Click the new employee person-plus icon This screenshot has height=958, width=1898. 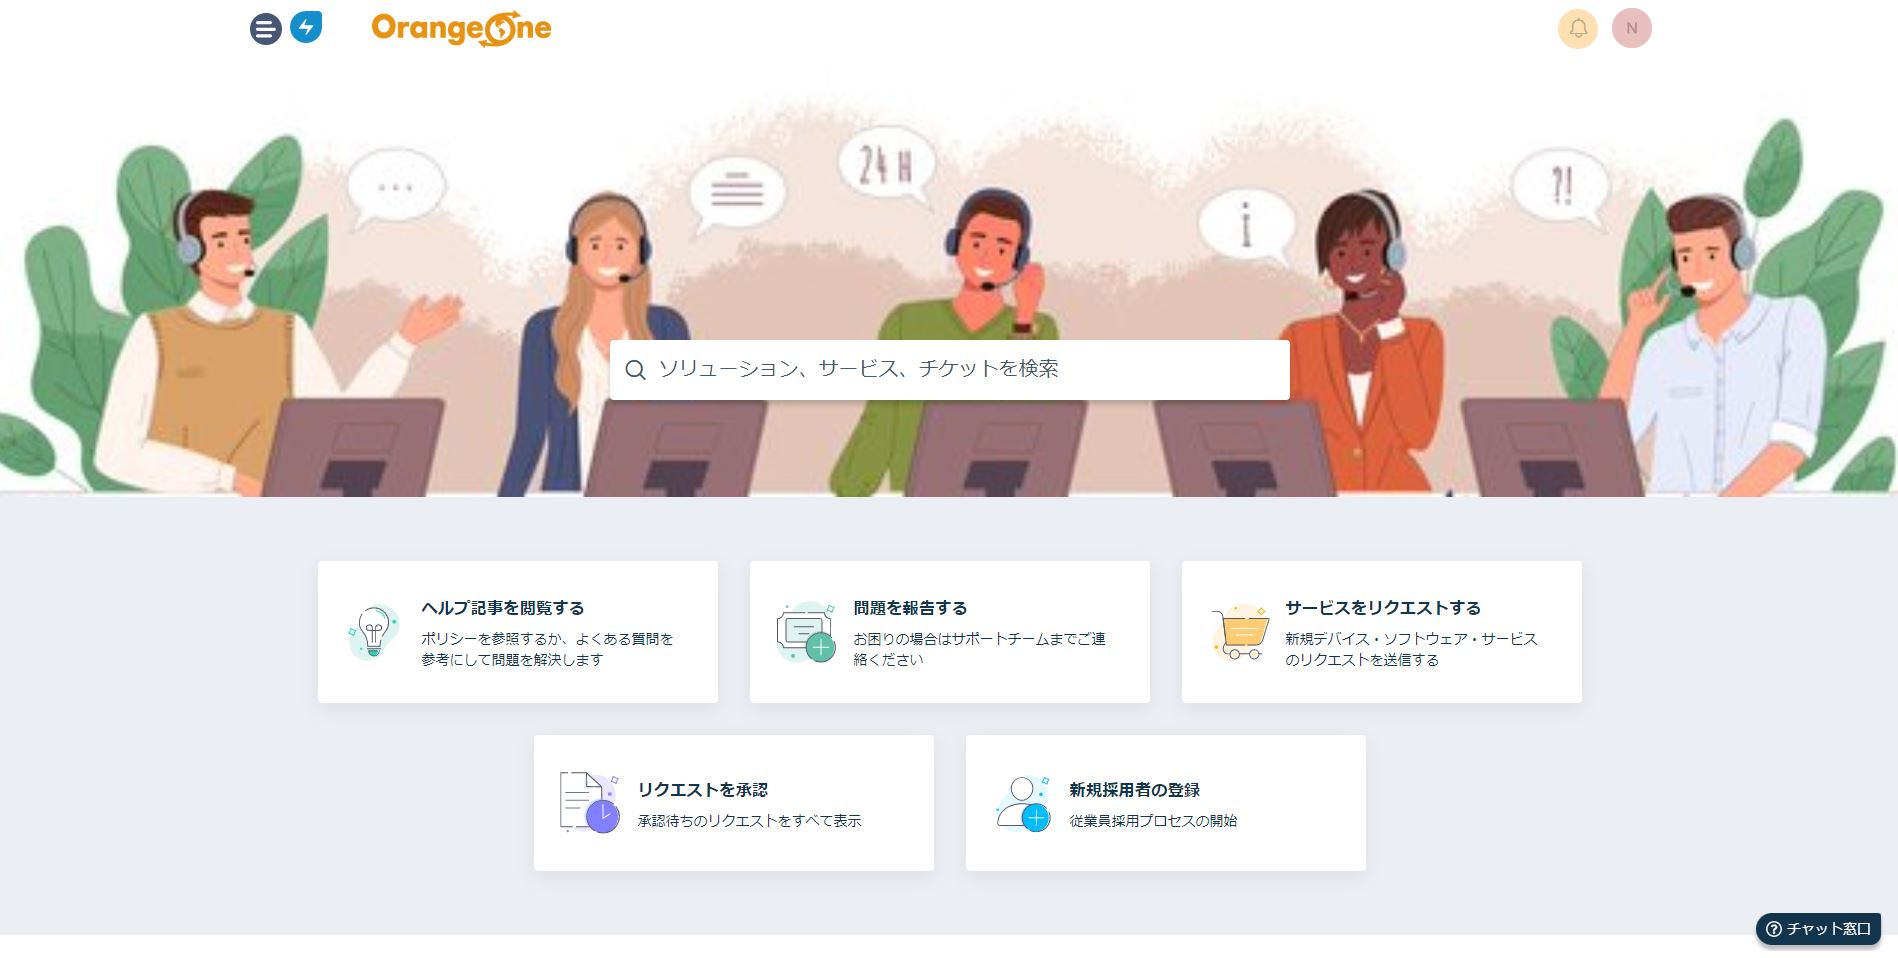[1022, 803]
